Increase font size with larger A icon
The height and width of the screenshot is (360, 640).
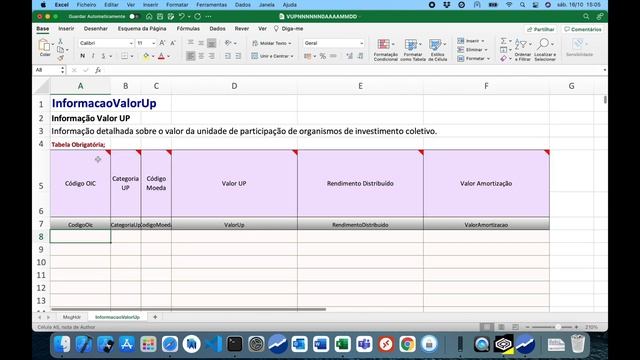162,43
